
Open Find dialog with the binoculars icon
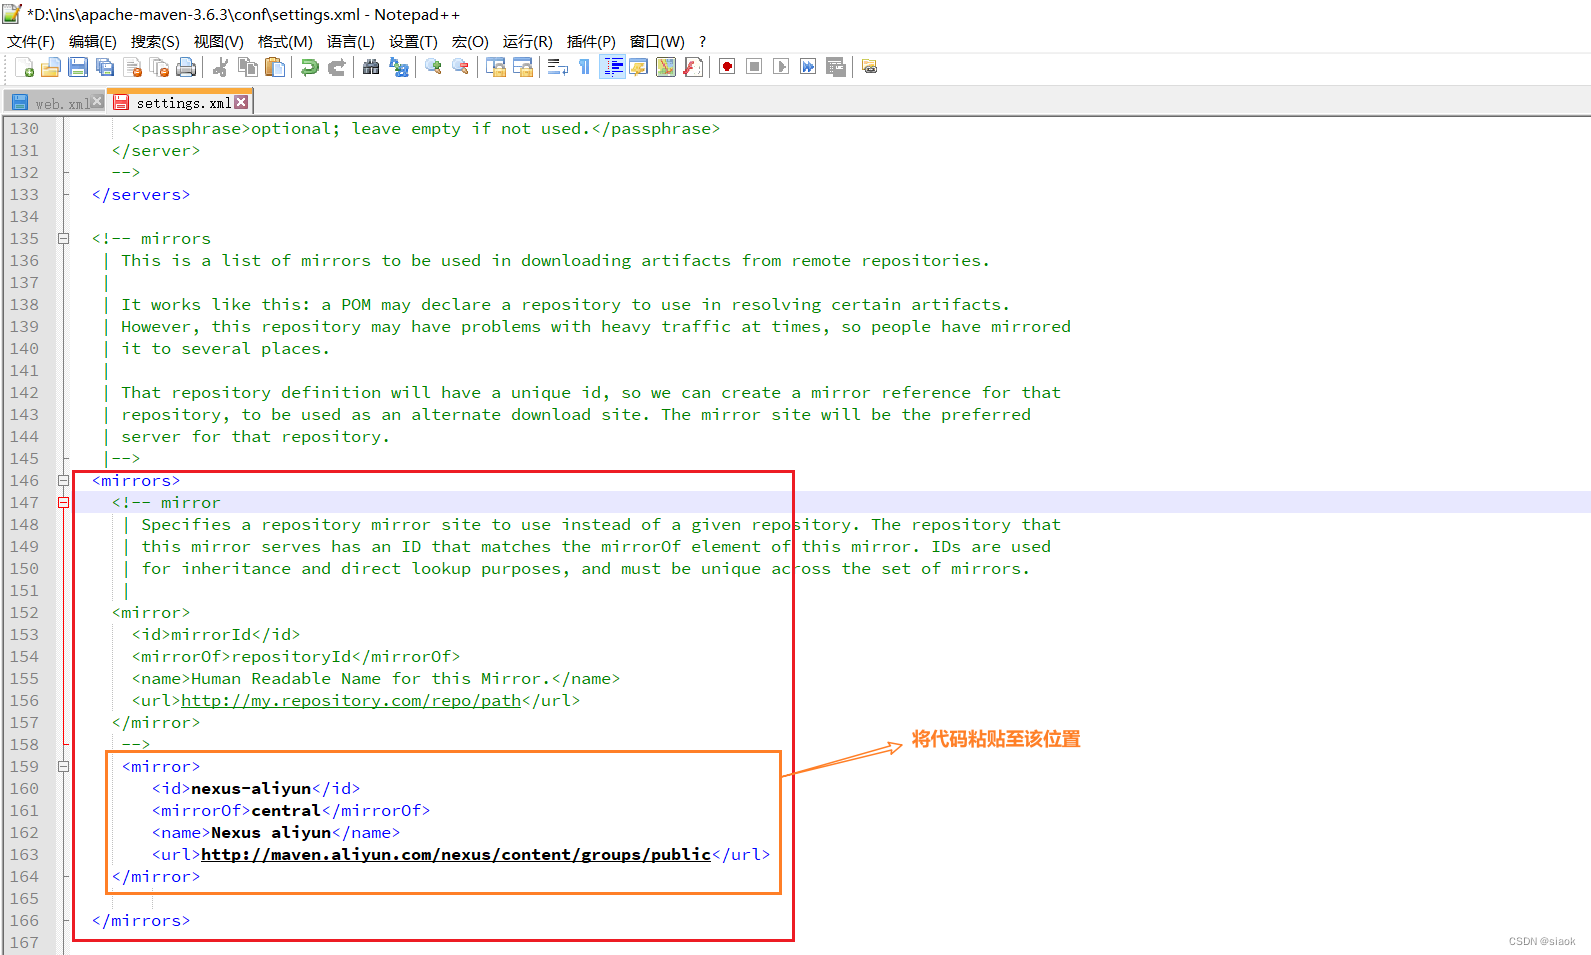pos(371,67)
